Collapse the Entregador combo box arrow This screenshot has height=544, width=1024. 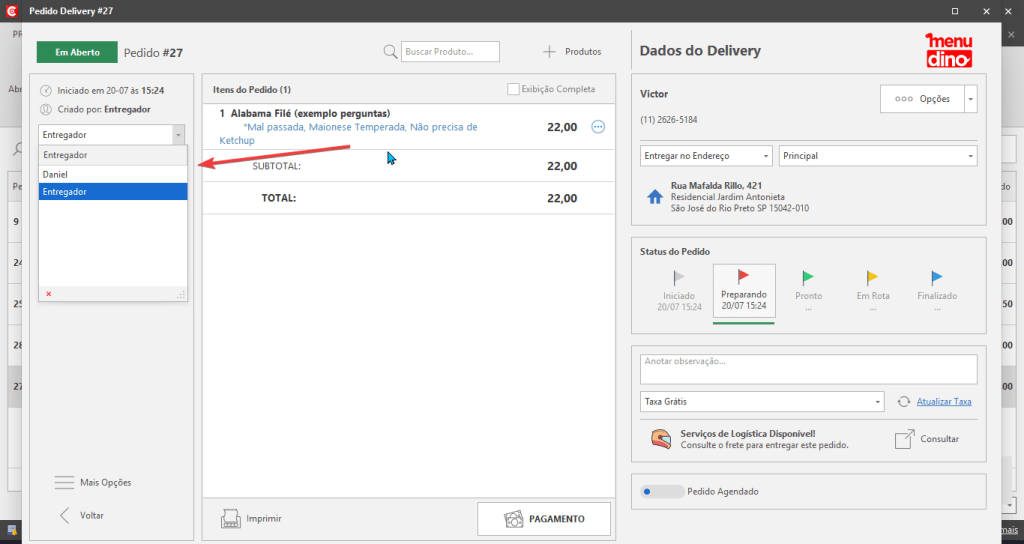tap(178, 135)
